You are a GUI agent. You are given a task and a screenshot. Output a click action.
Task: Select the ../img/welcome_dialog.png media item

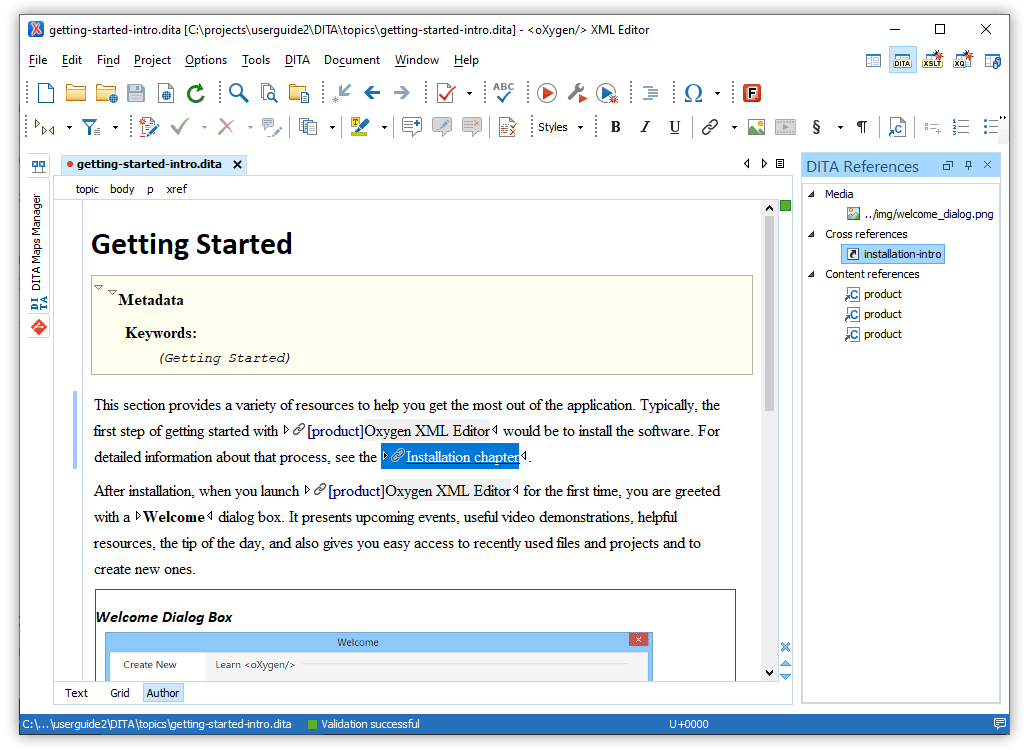920,214
